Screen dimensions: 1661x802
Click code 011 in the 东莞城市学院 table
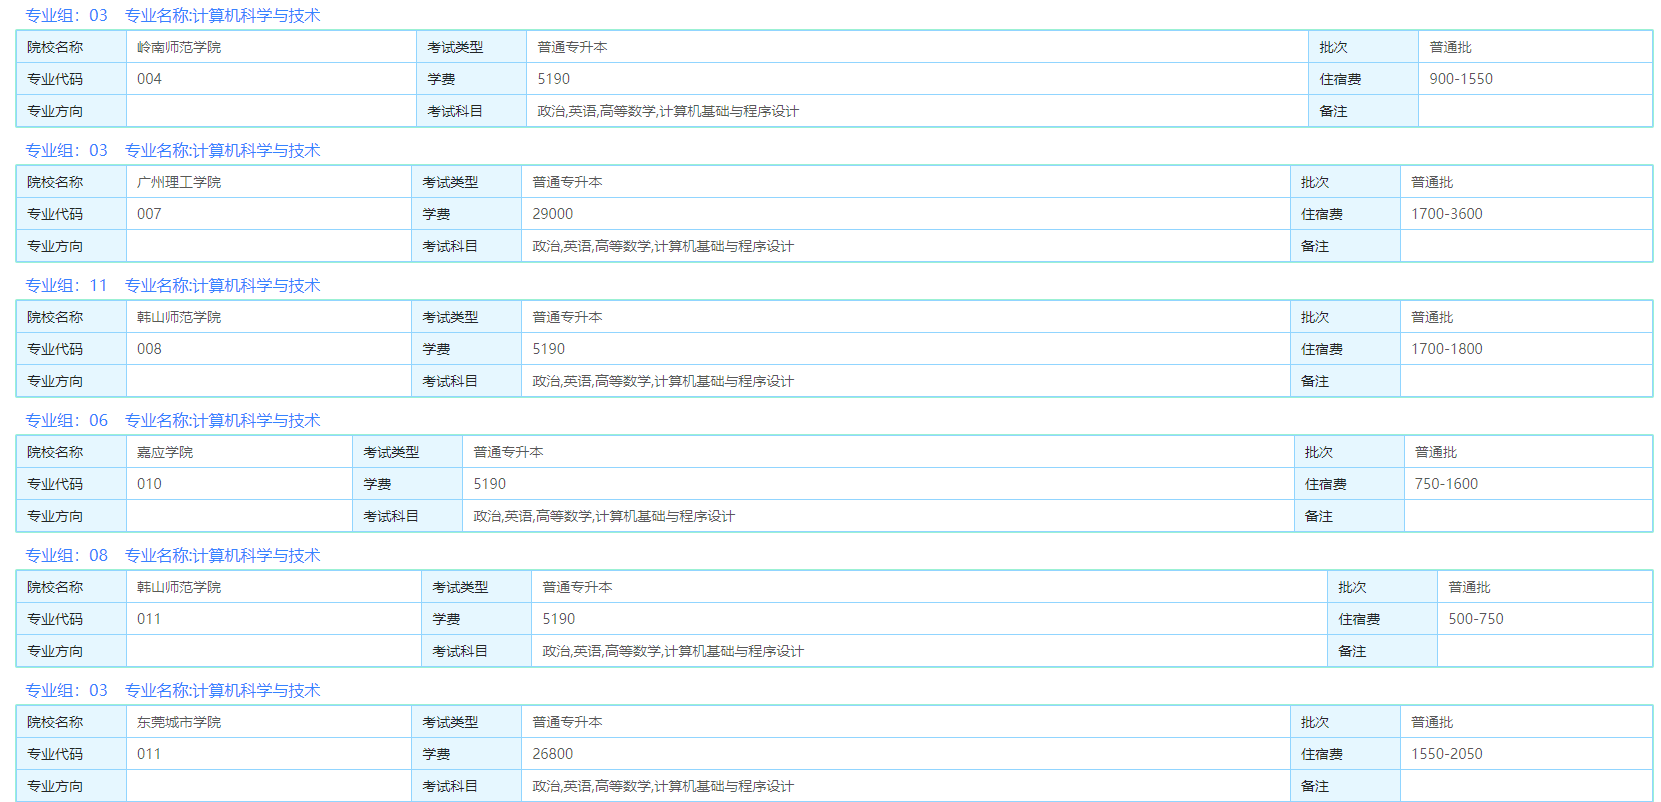(149, 754)
